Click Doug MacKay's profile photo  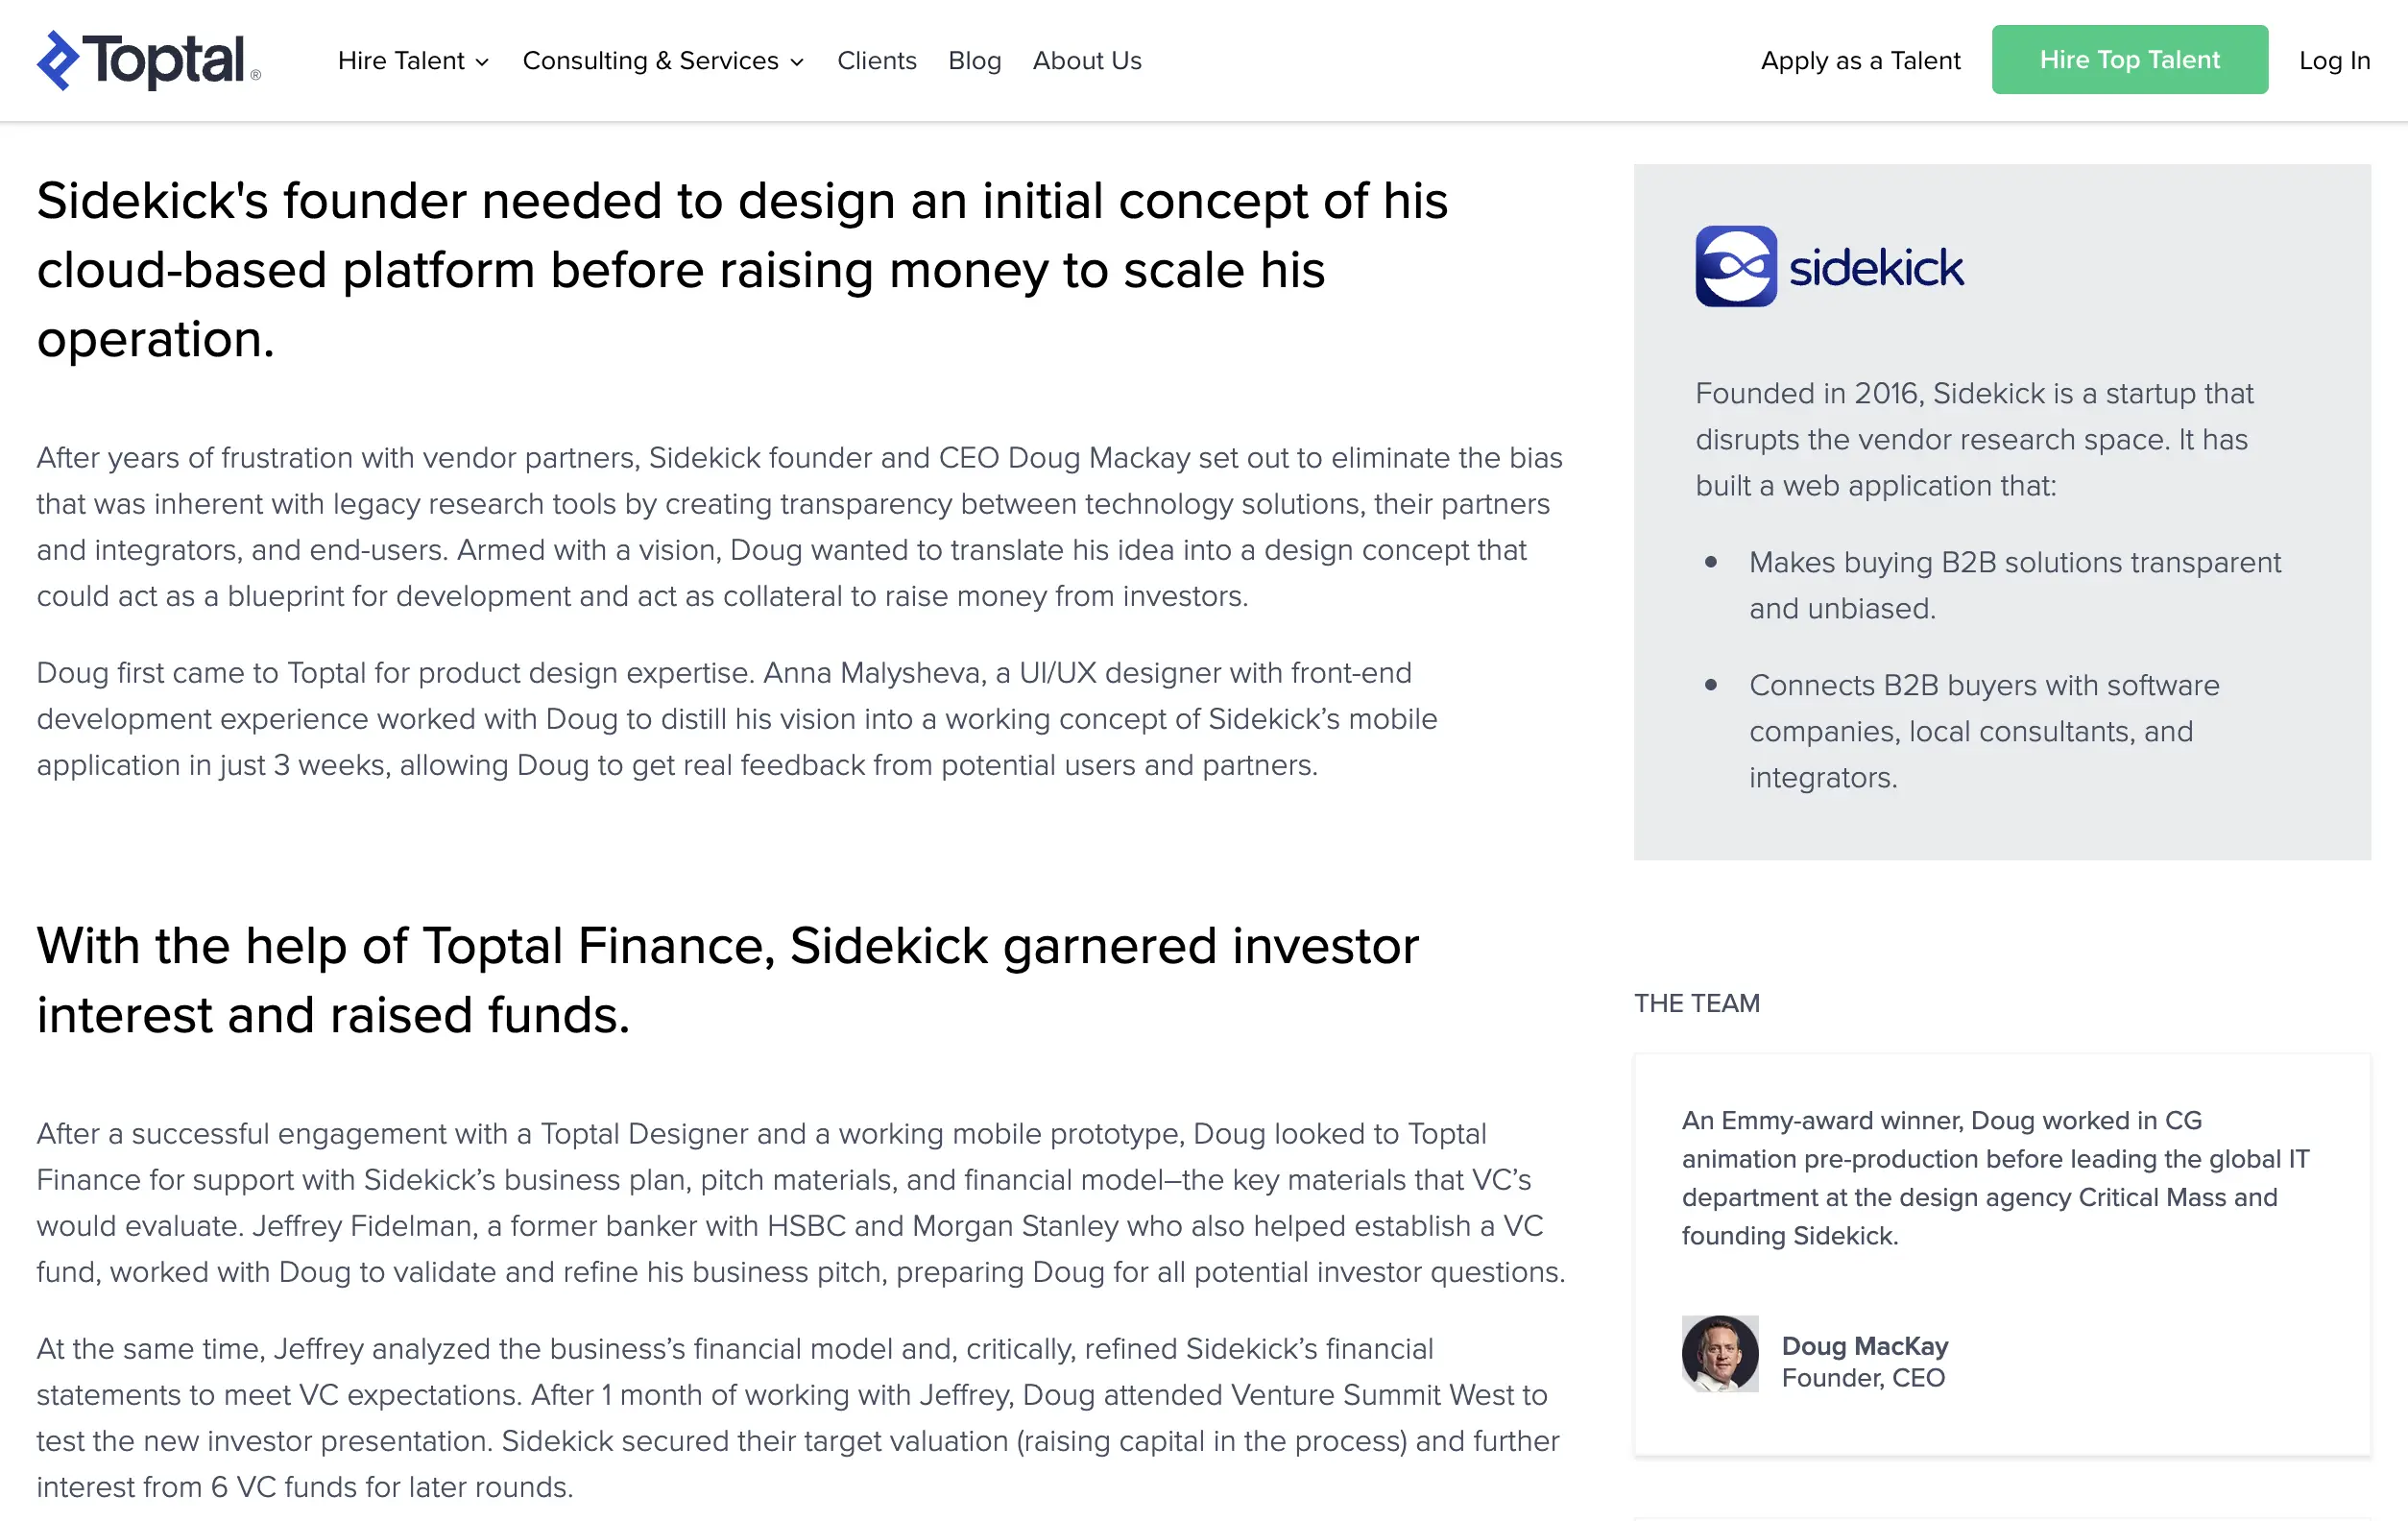[1719, 1353]
